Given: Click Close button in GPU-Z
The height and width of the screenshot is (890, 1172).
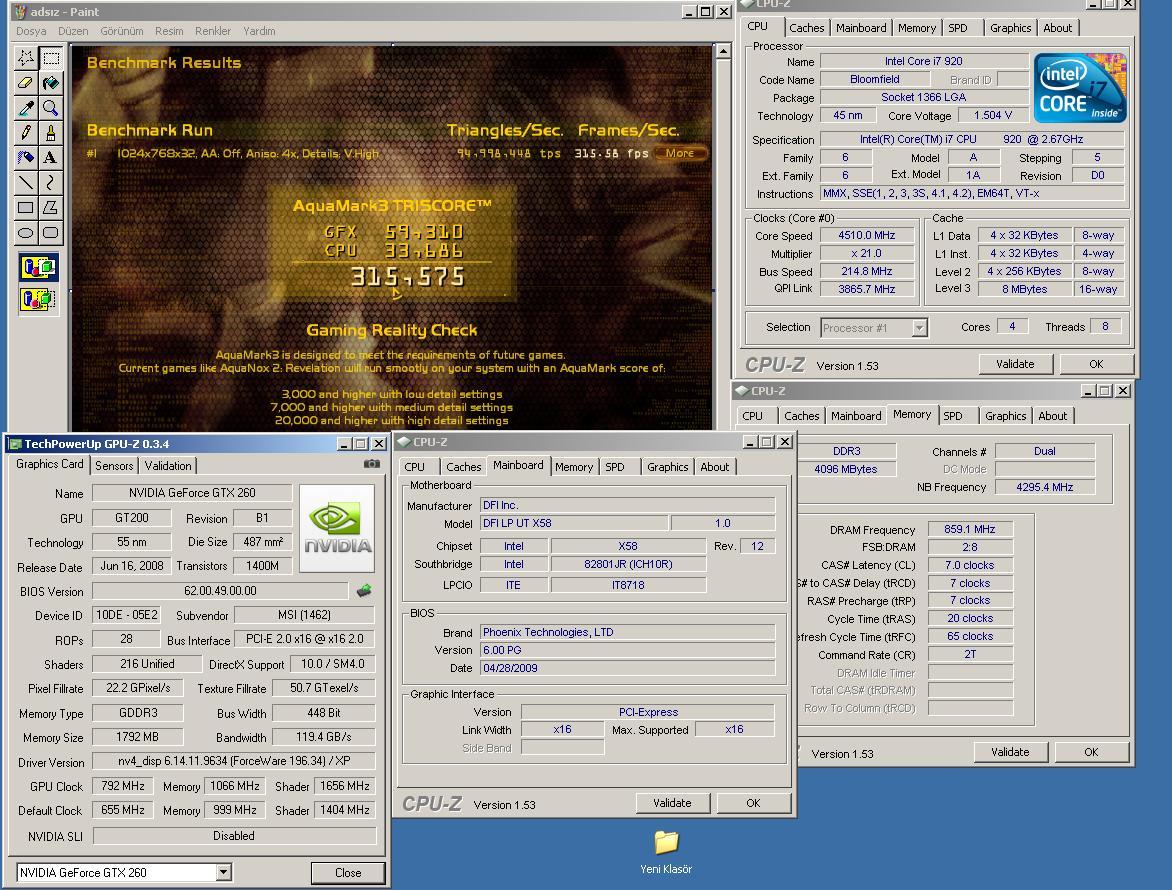Looking at the screenshot, I should [348, 873].
